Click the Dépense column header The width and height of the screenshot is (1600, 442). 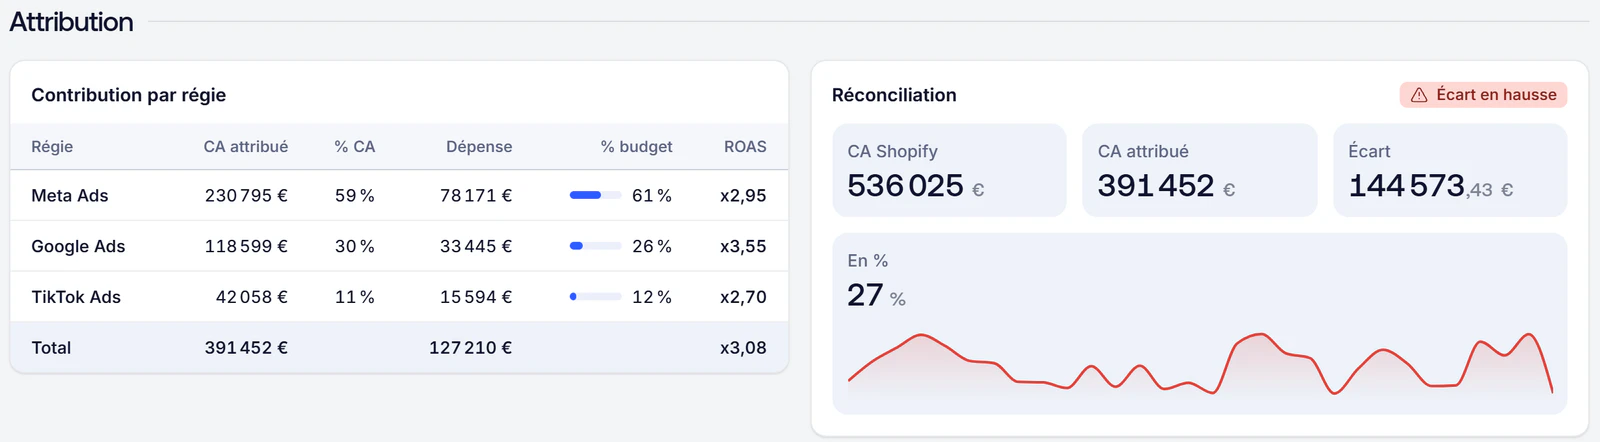click(x=479, y=147)
